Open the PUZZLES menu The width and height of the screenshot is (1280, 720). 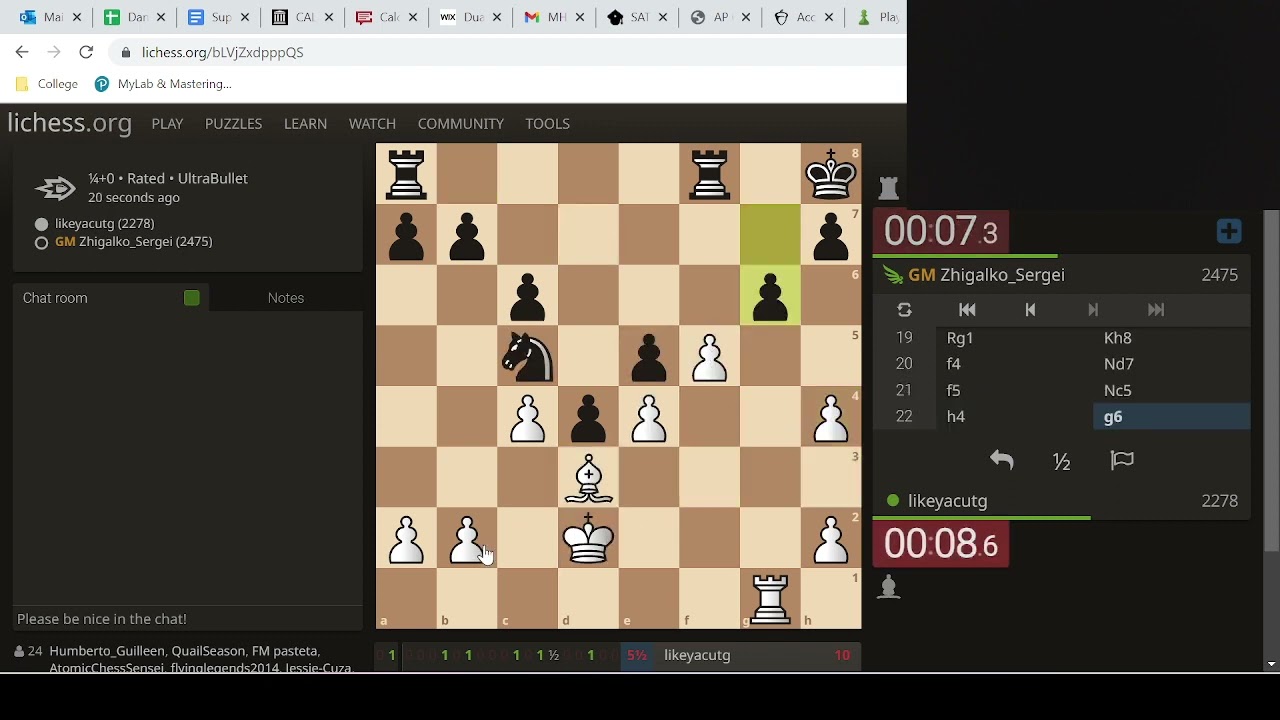233,124
